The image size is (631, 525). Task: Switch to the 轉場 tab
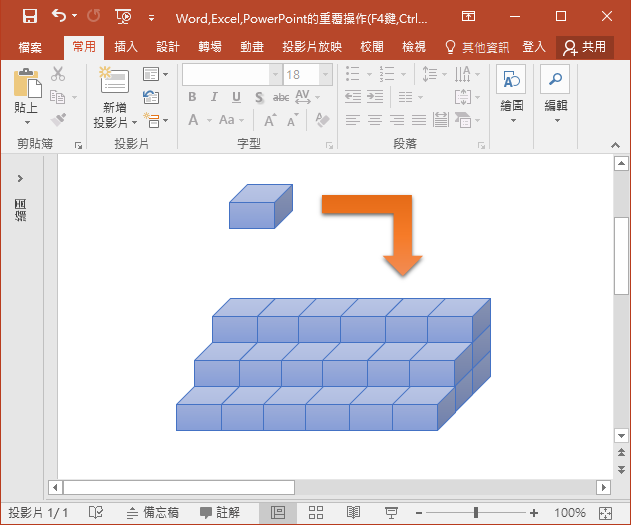[210, 47]
